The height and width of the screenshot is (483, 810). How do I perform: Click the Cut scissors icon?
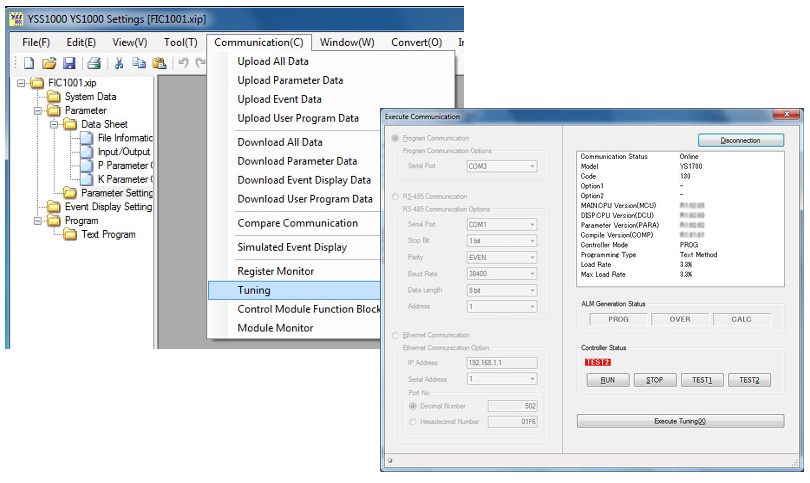(118, 62)
